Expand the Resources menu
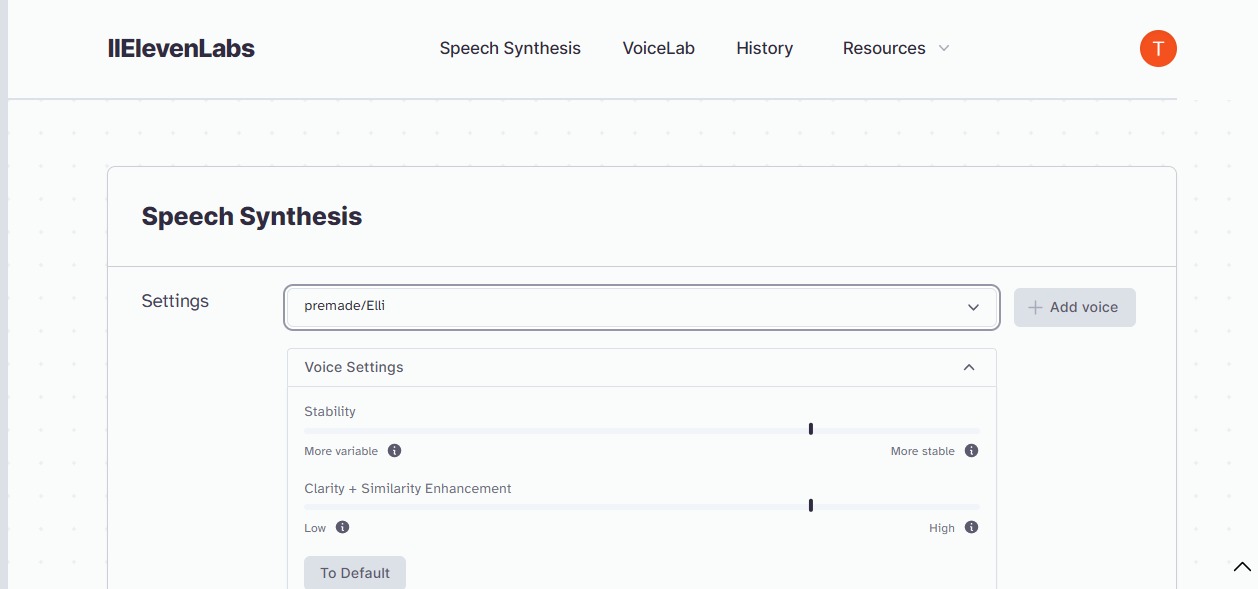Viewport: 1258px width, 589px height. coord(884,48)
